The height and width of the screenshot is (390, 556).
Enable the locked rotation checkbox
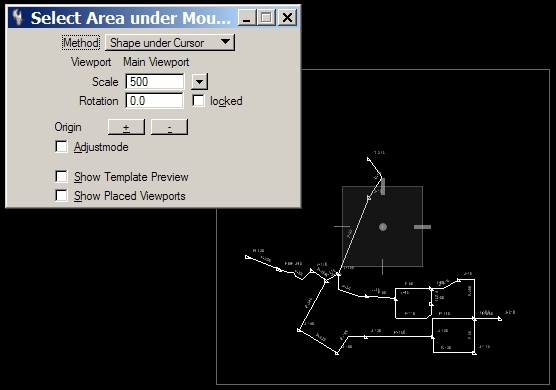pyautogui.click(x=198, y=101)
